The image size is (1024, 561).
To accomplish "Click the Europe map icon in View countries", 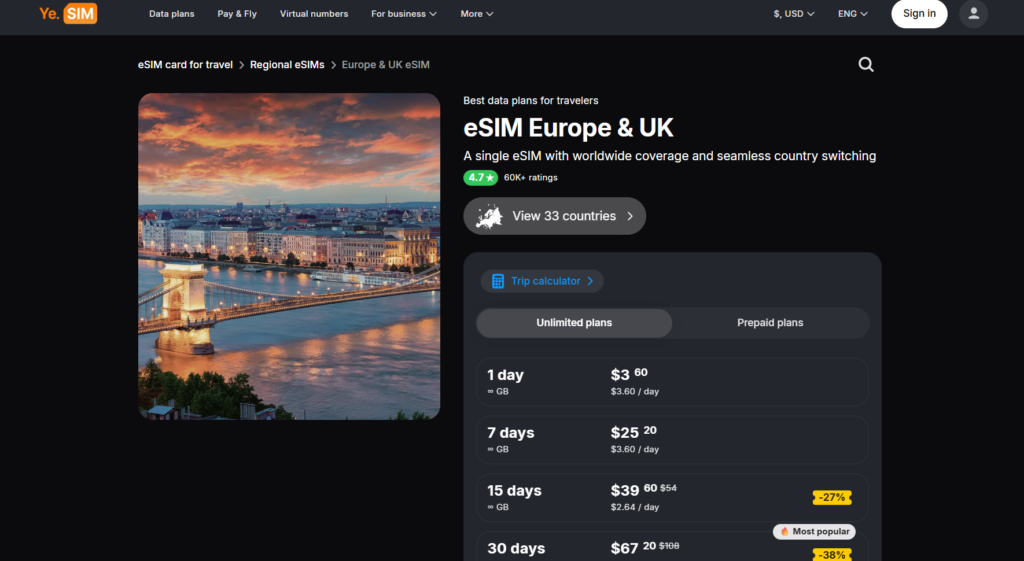I will (x=489, y=216).
